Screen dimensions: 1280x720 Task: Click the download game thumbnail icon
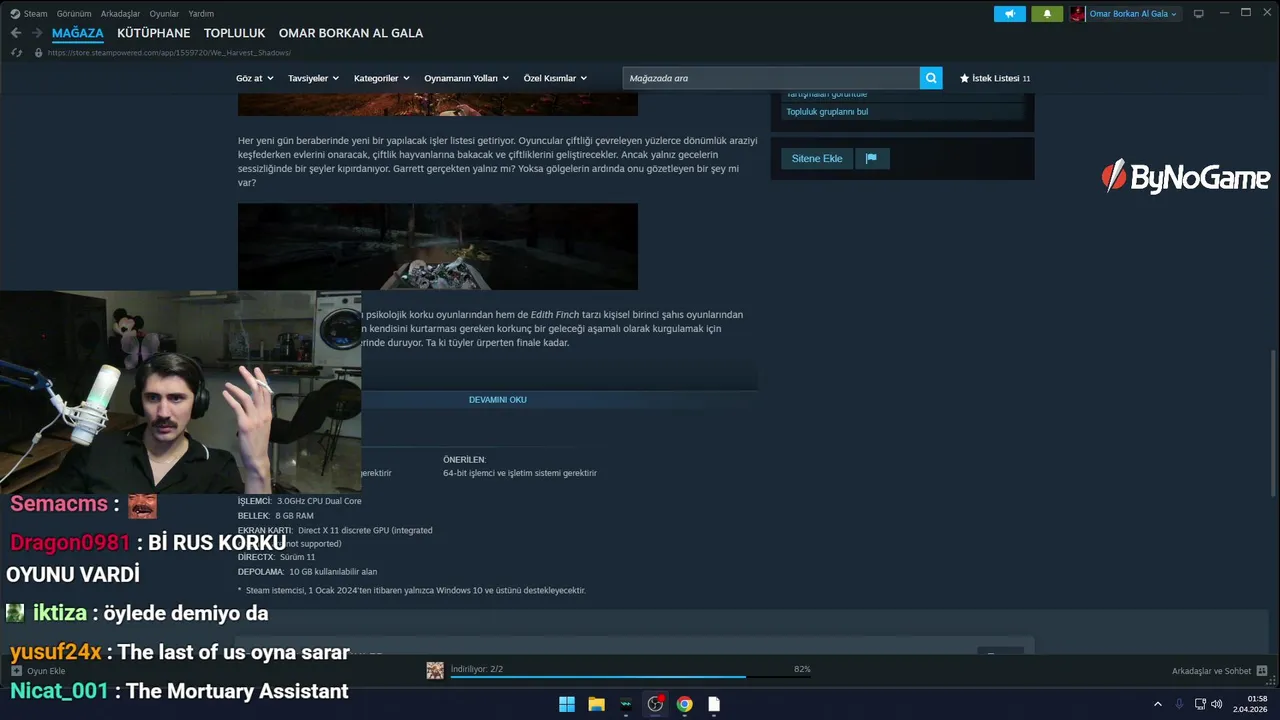pos(435,671)
